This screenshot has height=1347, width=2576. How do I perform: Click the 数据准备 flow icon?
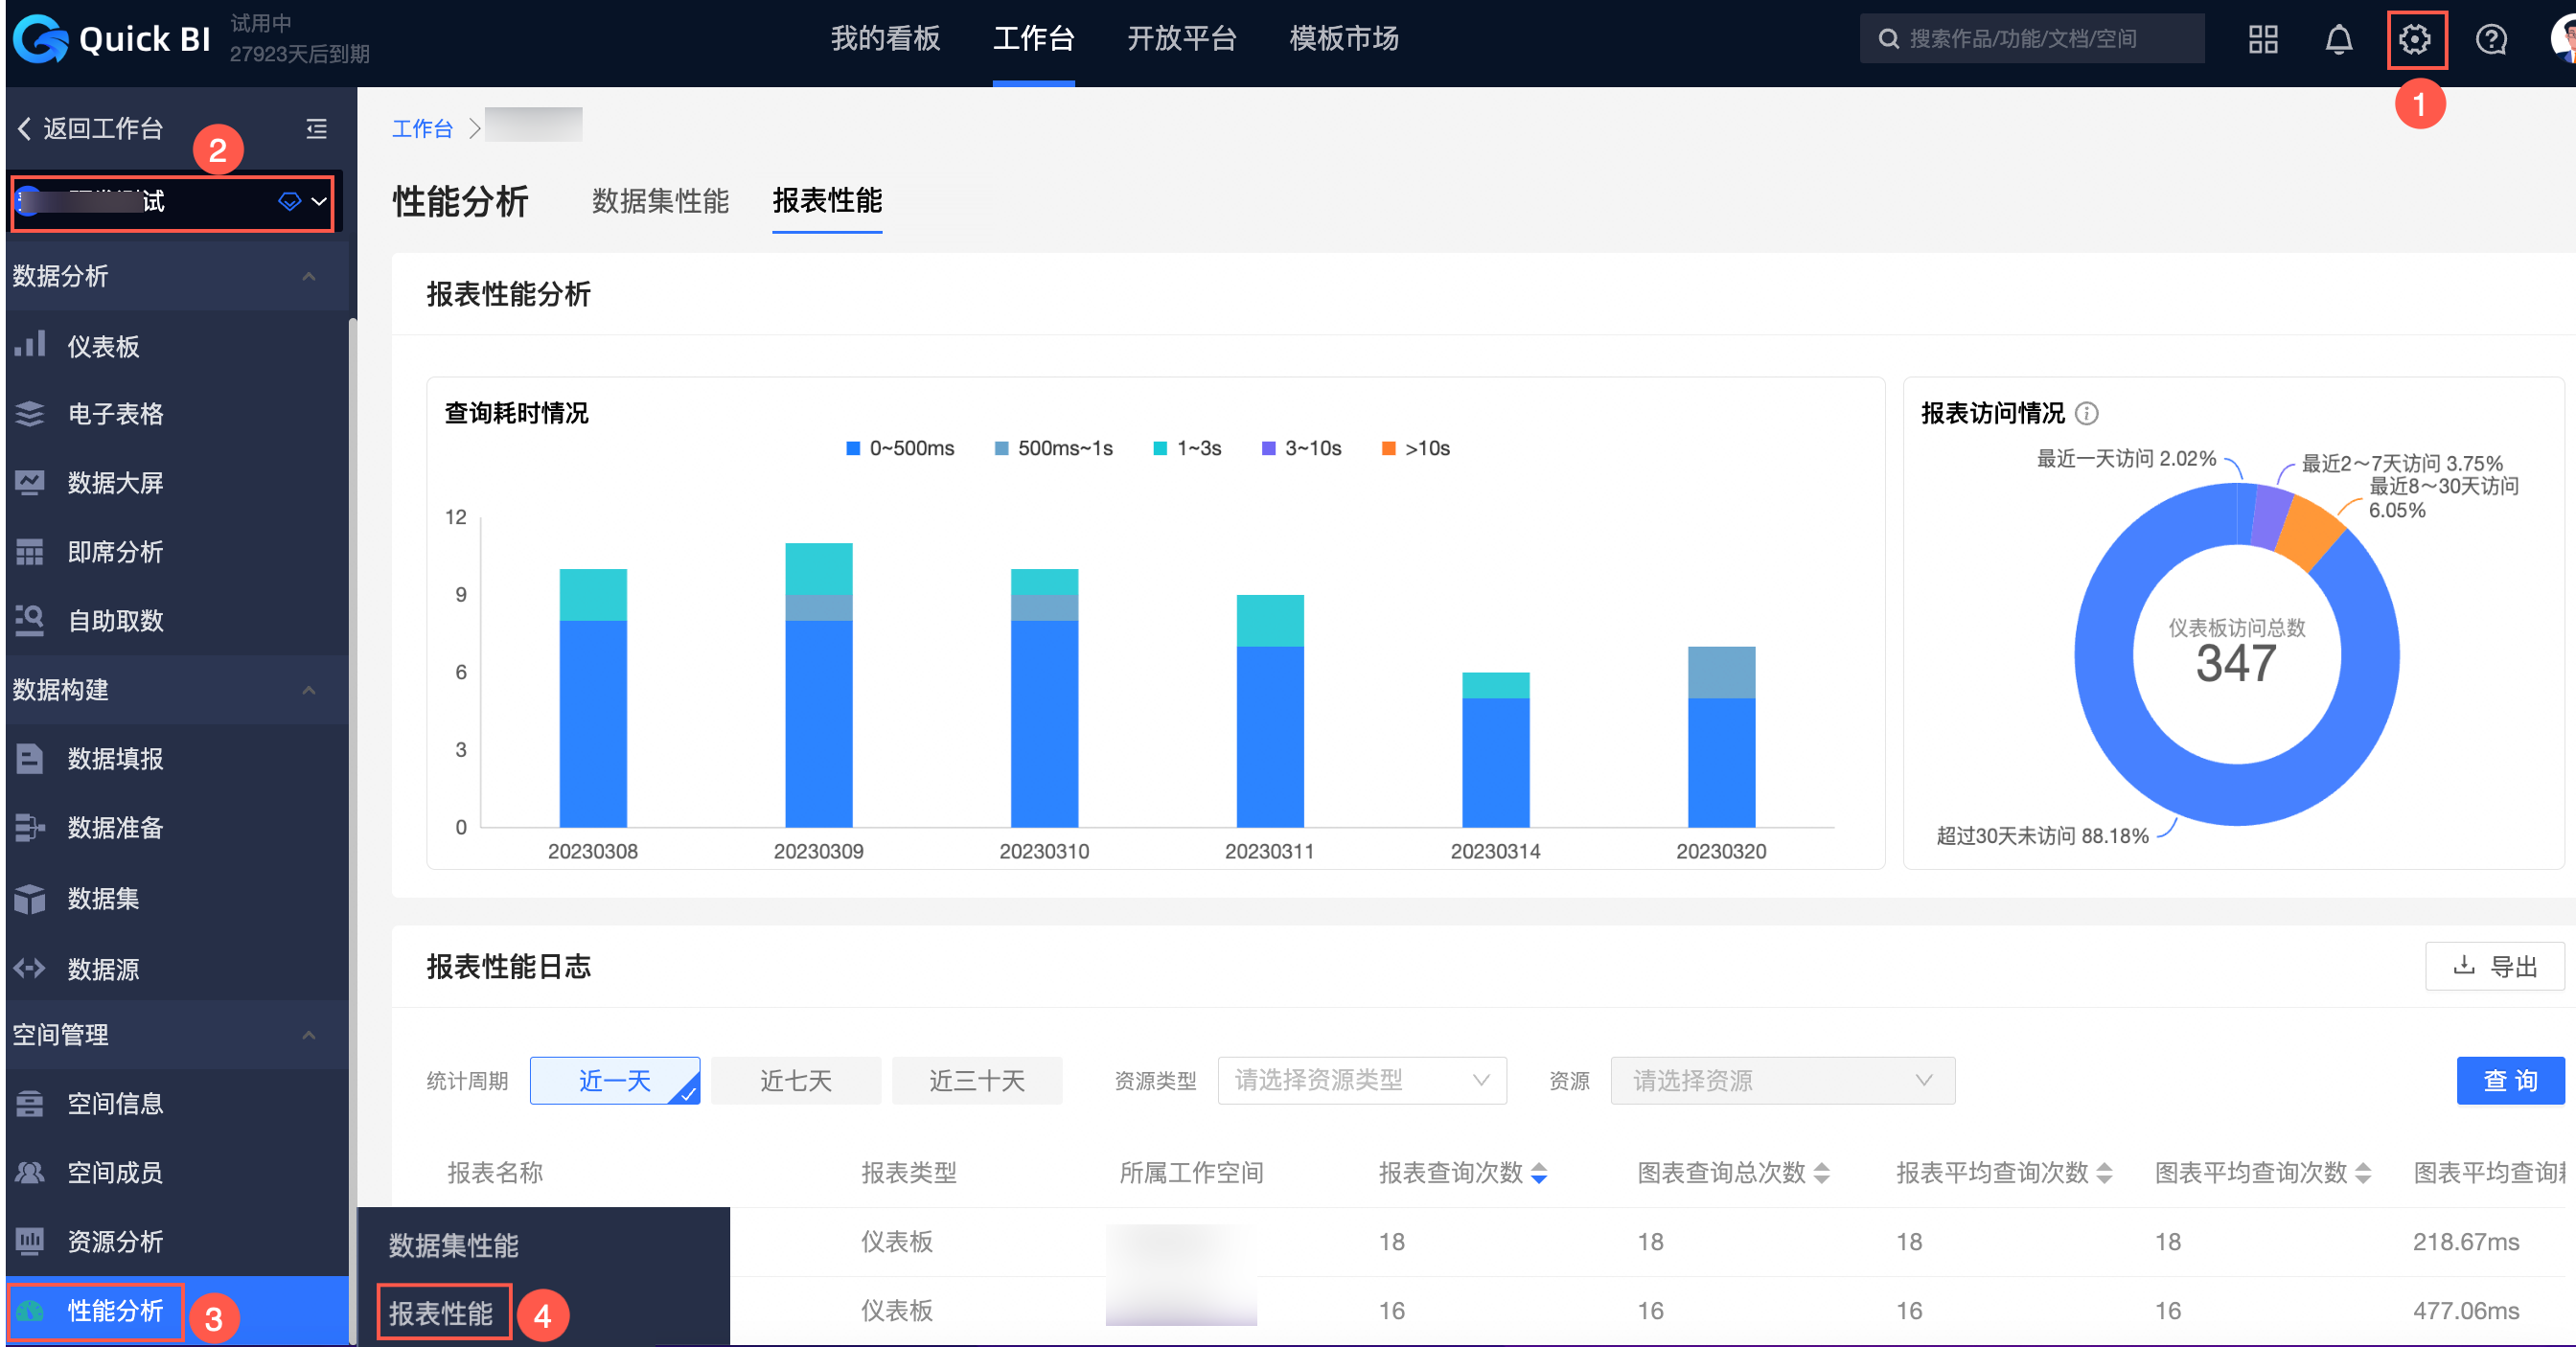tap(30, 827)
